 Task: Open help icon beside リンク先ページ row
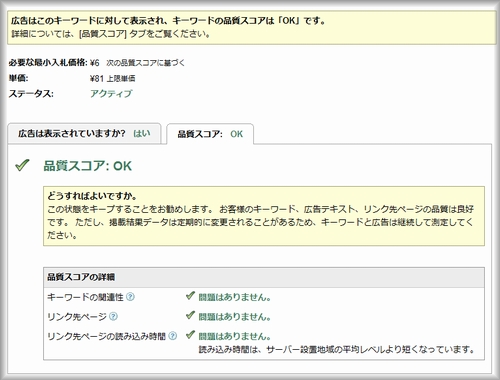[113, 316]
